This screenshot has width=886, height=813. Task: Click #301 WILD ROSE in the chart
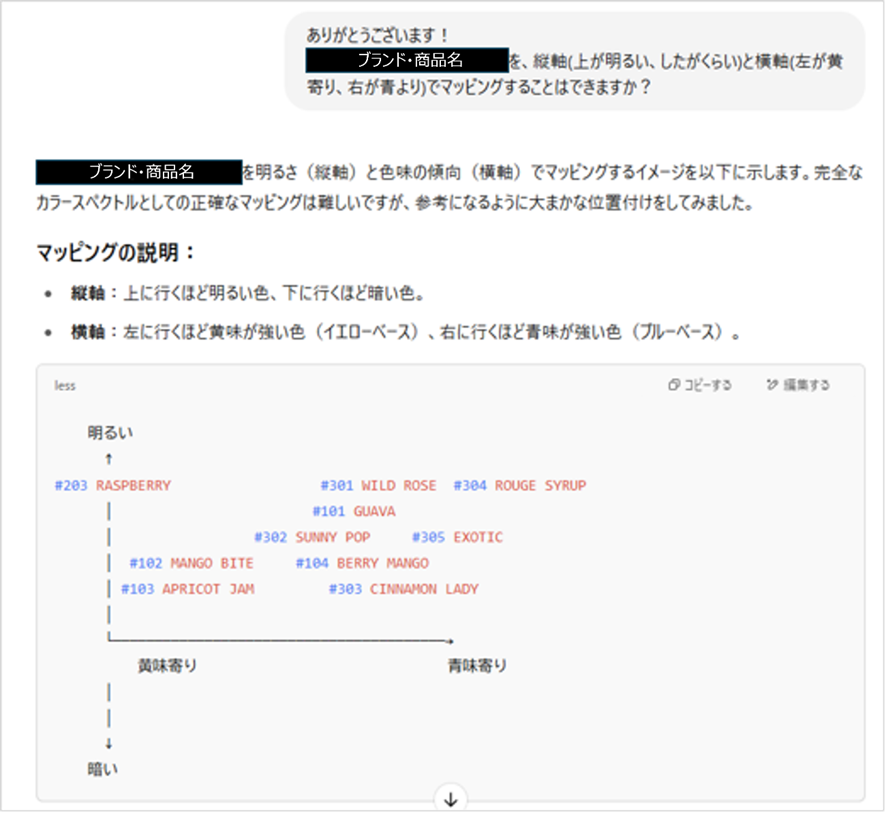[378, 486]
